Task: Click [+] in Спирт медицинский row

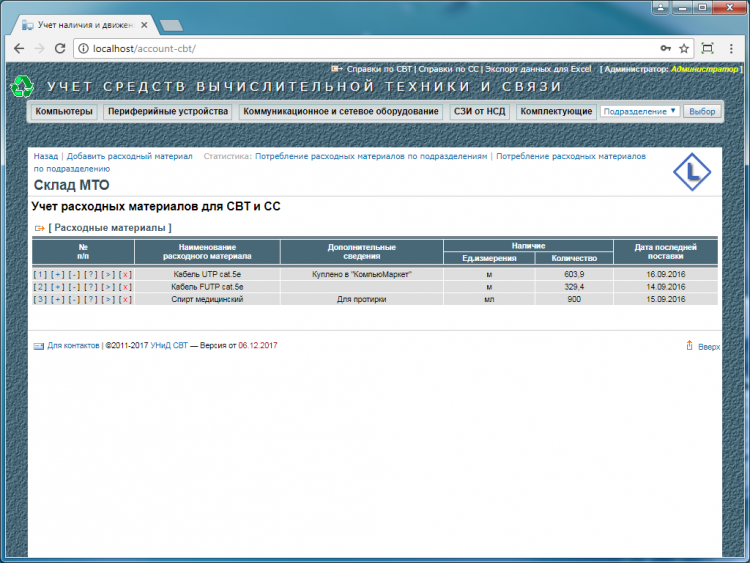Action: (57, 299)
